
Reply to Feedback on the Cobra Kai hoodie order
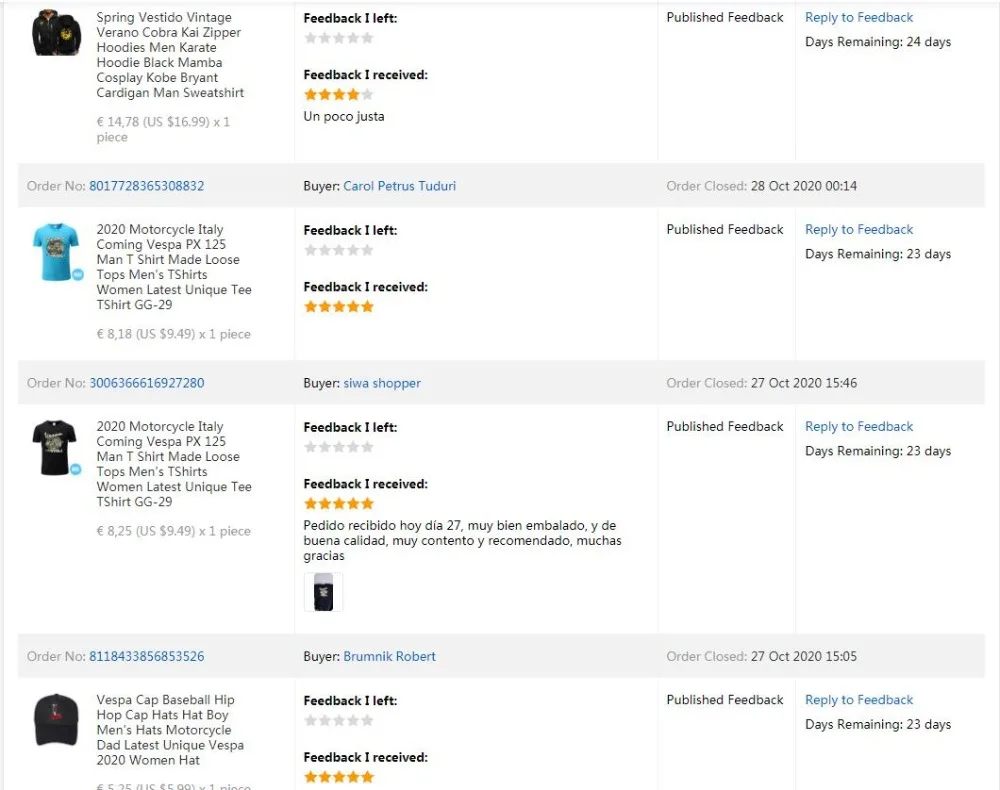click(859, 18)
